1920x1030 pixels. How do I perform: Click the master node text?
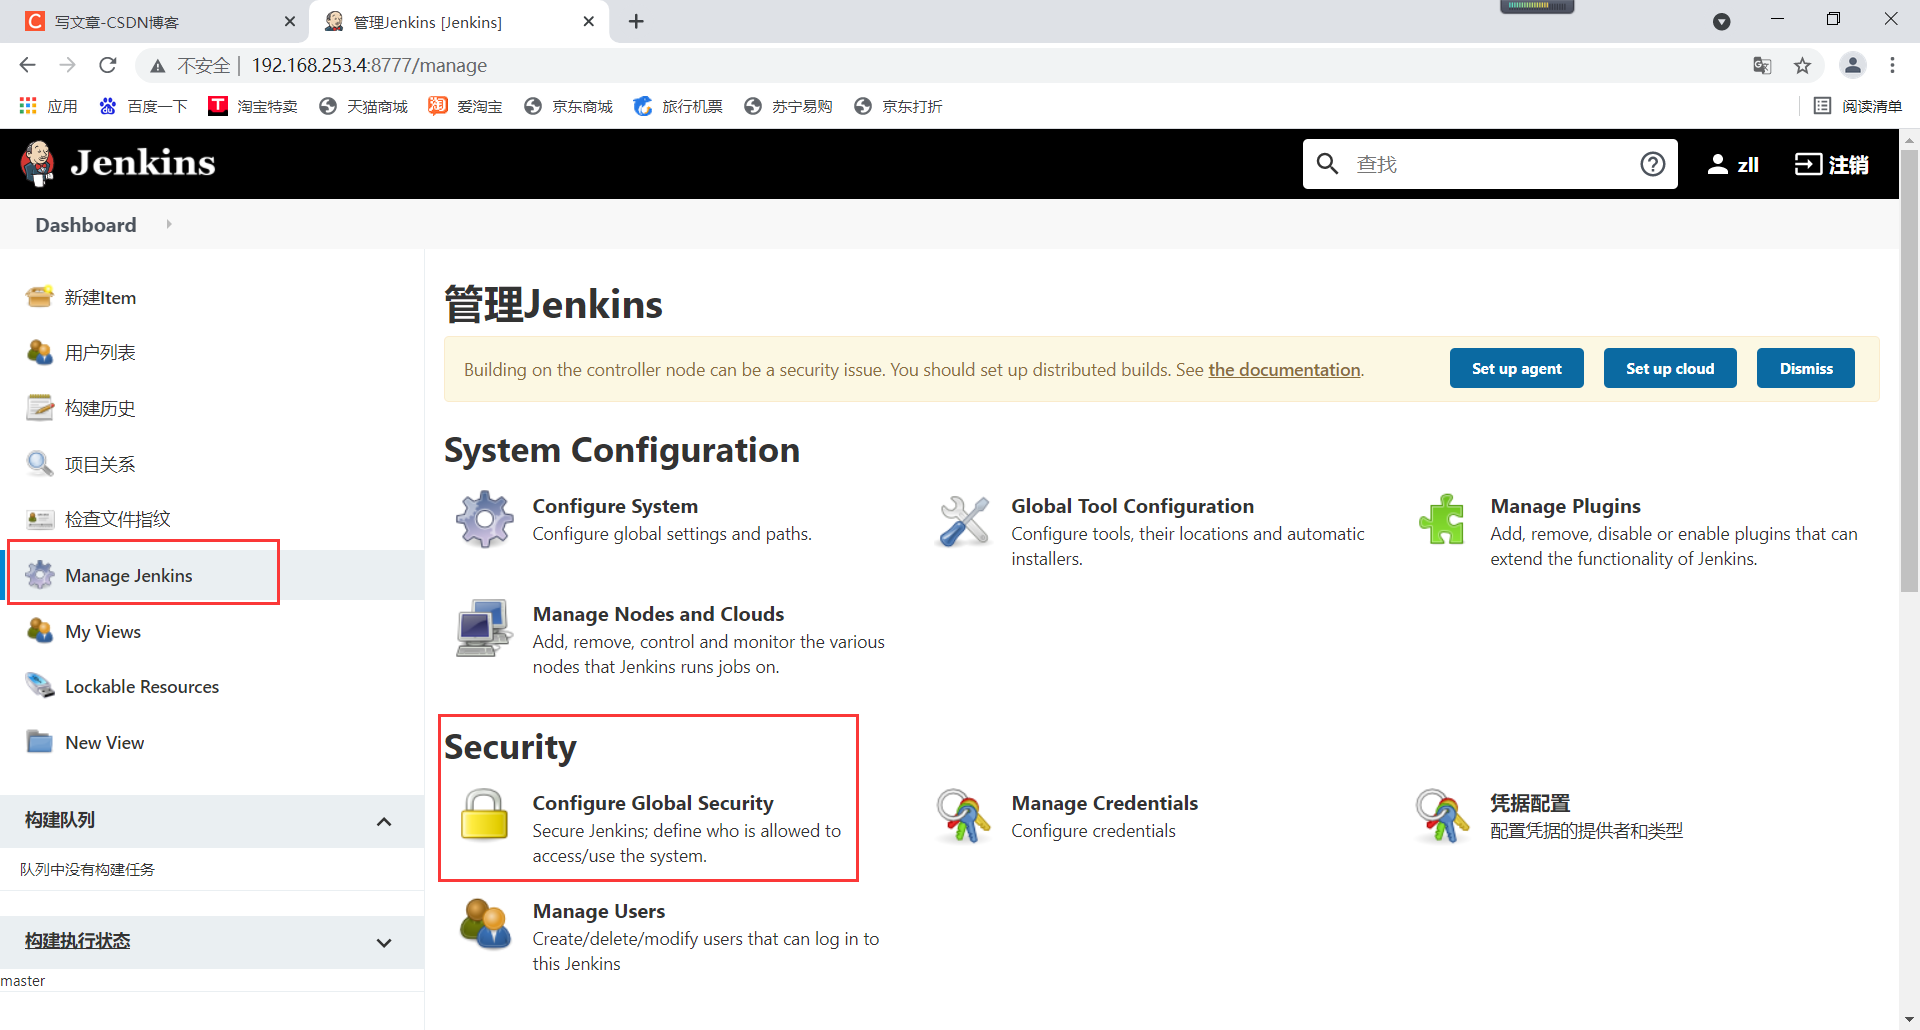[23, 981]
